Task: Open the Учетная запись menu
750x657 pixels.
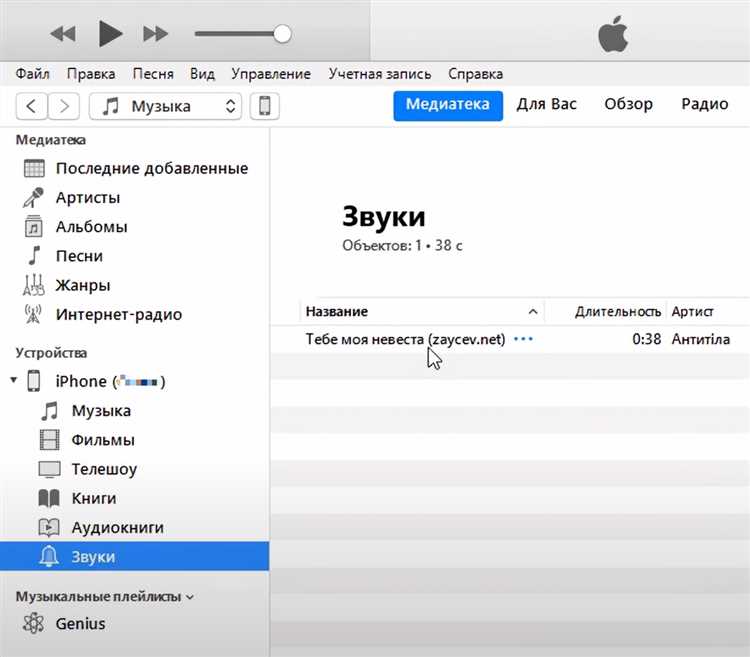Action: (380, 74)
